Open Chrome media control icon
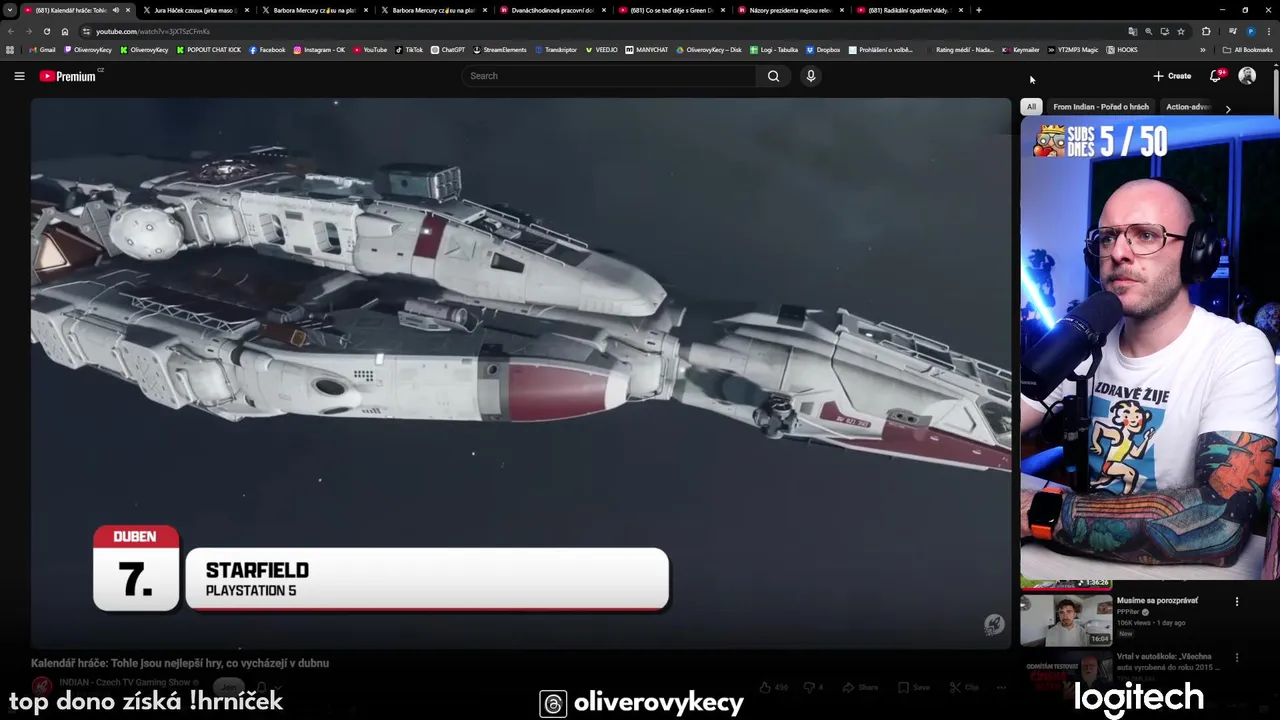Viewport: 1280px width, 720px height. click(x=1232, y=31)
